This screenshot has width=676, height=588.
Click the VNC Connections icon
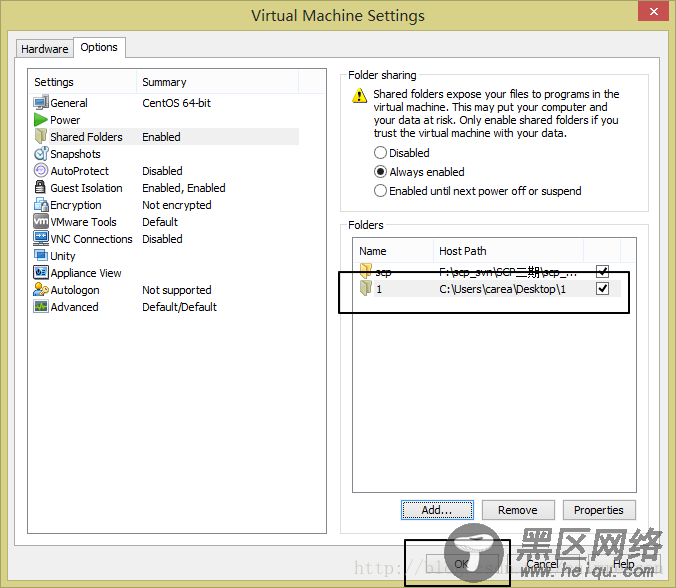click(x=41, y=238)
